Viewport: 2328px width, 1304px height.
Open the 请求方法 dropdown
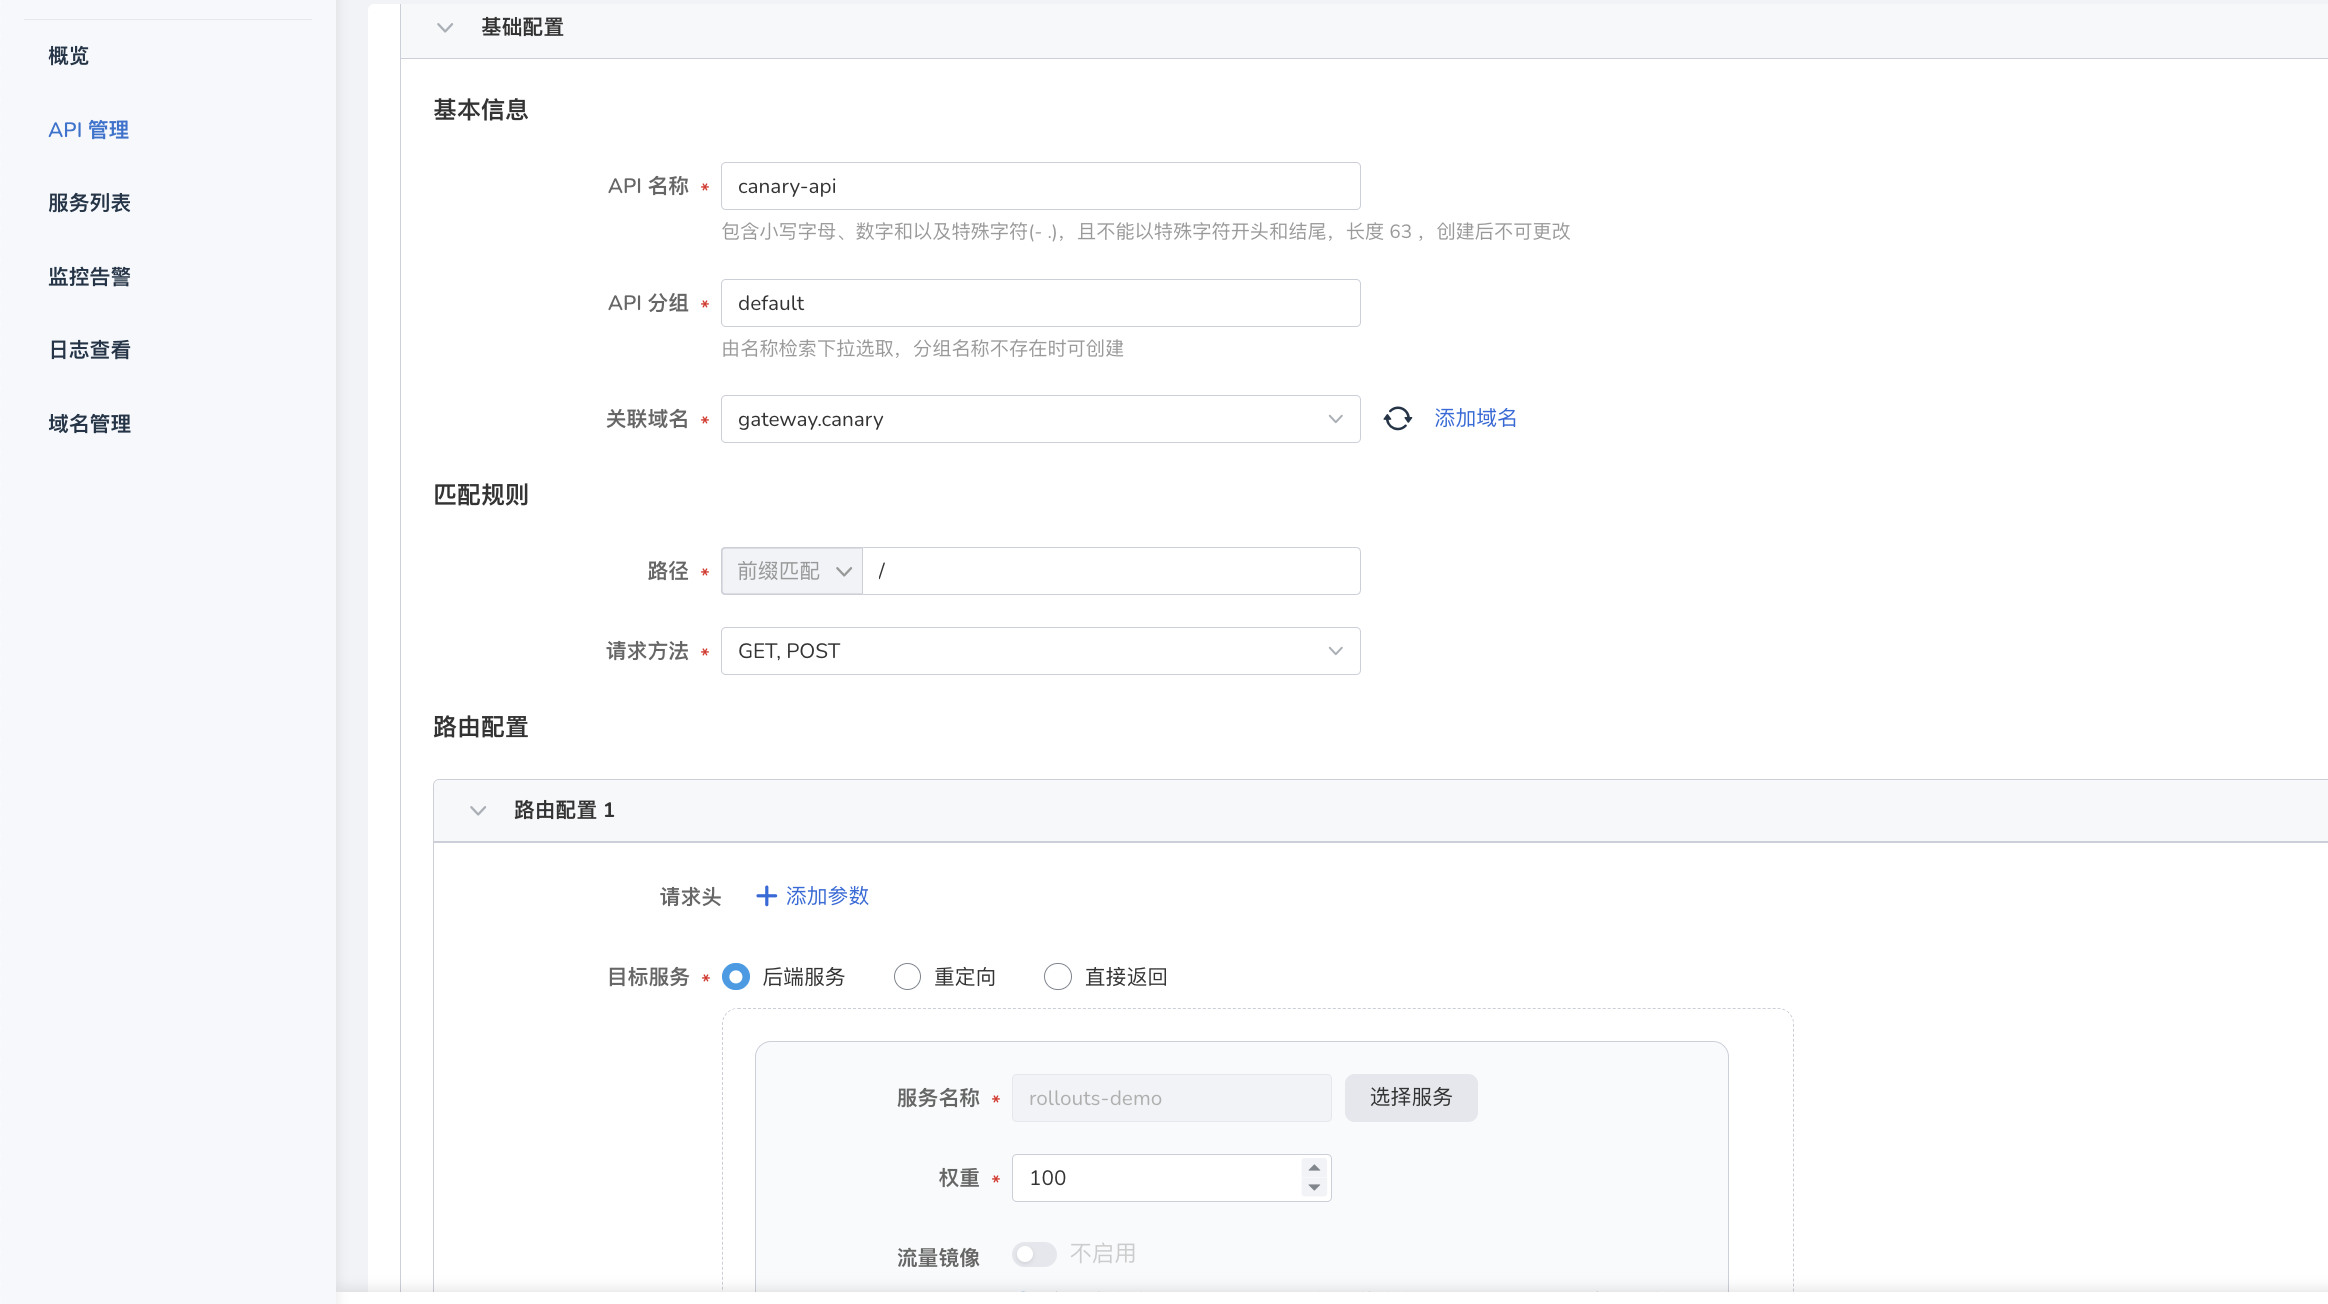pos(1040,651)
